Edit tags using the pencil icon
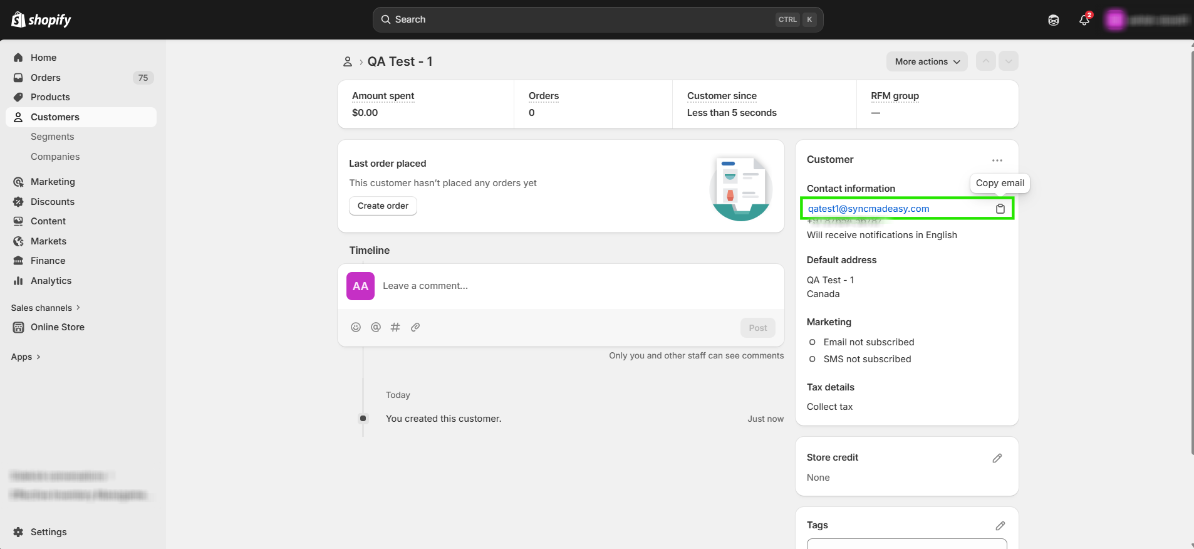1194x549 pixels. [x=1000, y=525]
